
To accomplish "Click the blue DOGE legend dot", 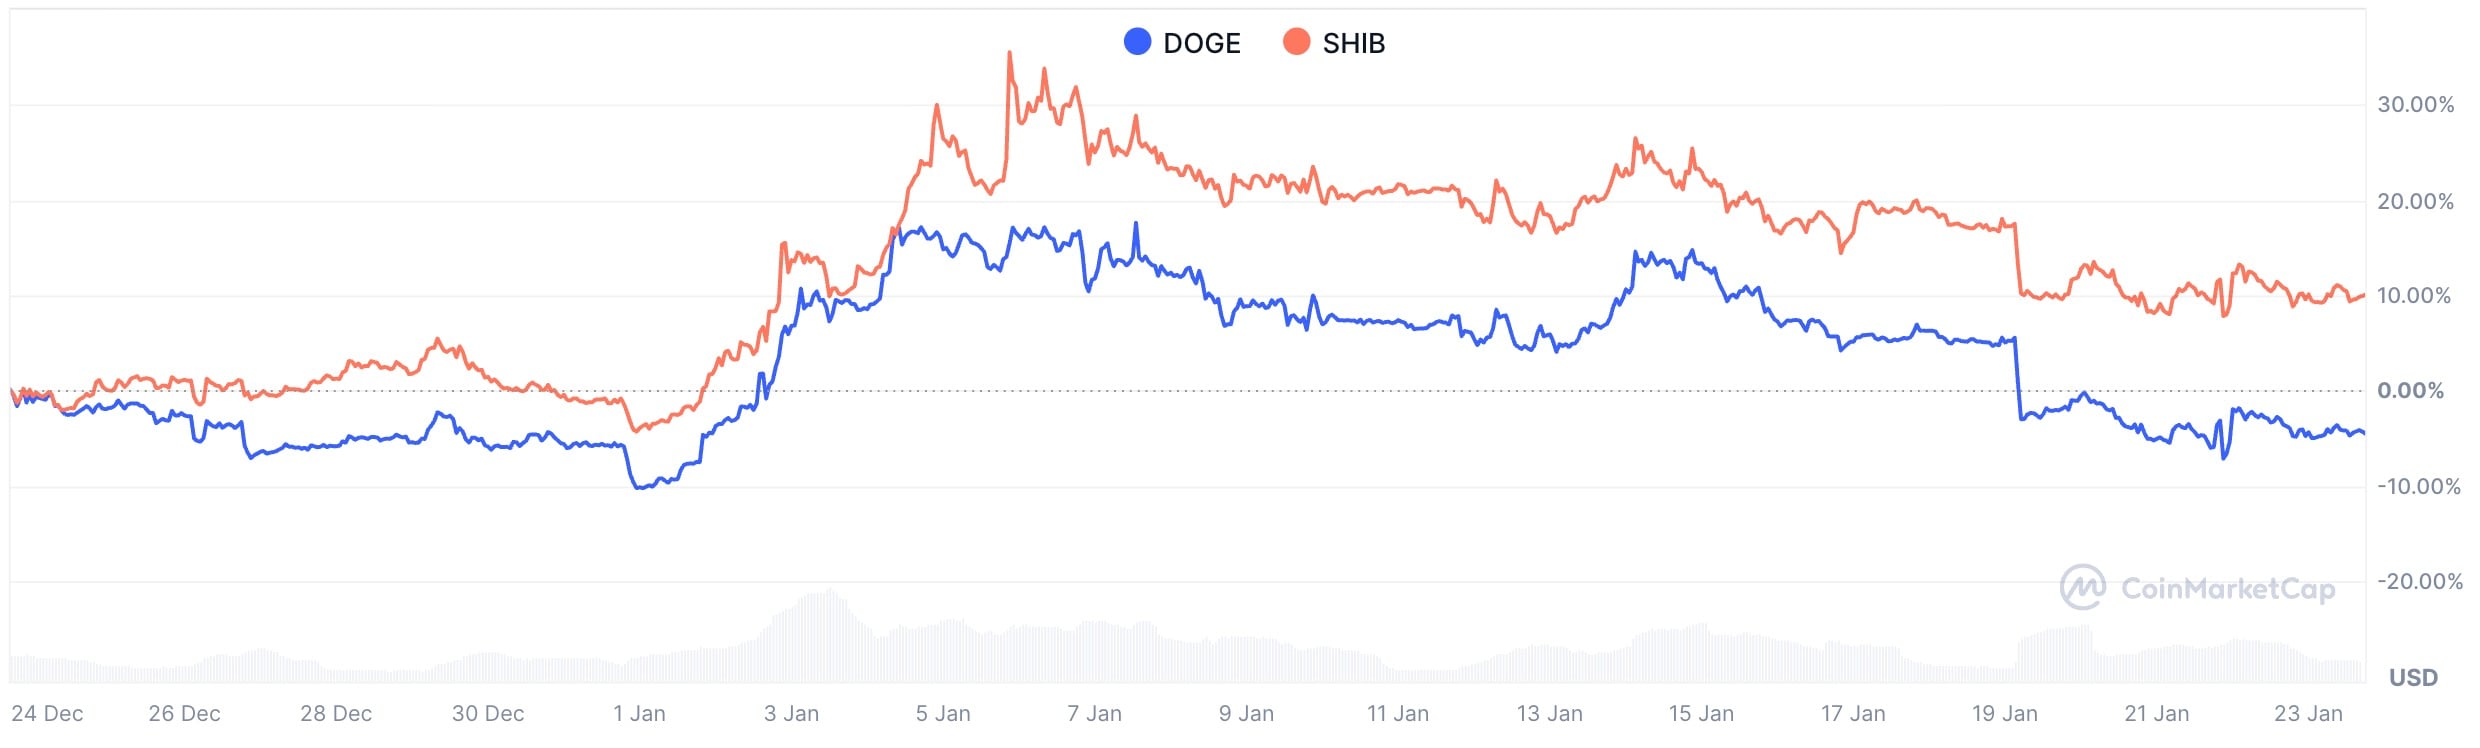I will (1137, 42).
